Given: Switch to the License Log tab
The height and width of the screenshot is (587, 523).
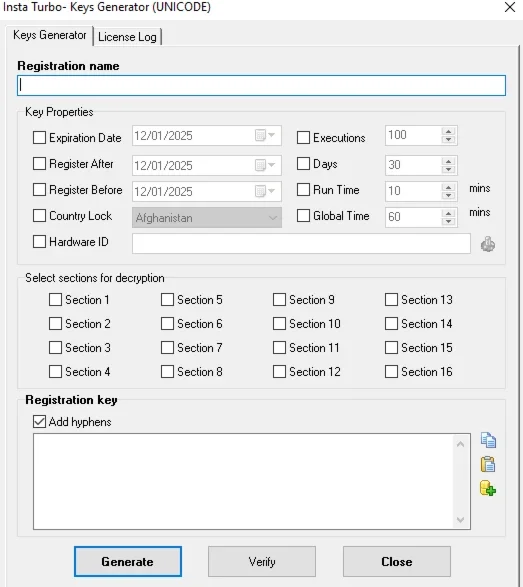Looking at the screenshot, I should [x=127, y=37].
